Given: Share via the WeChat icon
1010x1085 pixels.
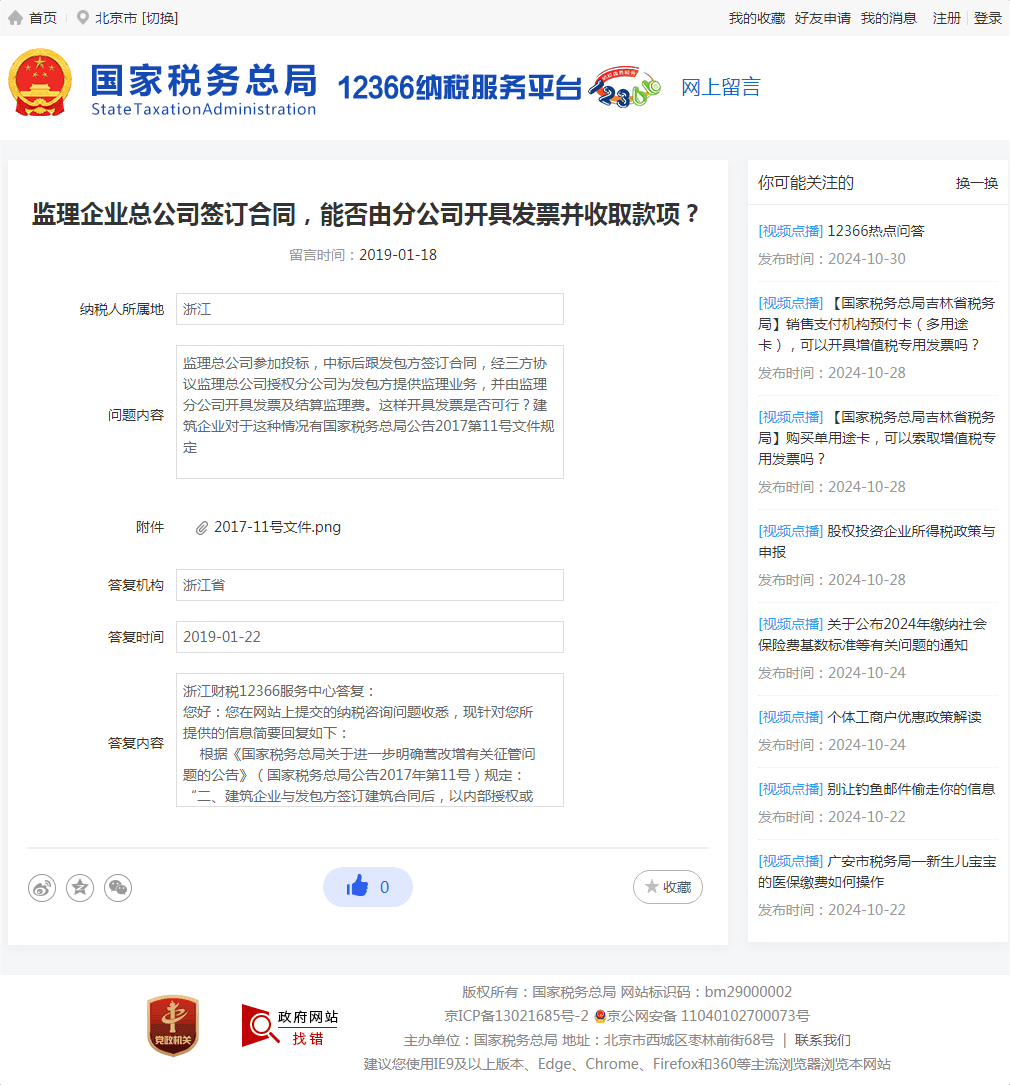Looking at the screenshot, I should coord(118,887).
